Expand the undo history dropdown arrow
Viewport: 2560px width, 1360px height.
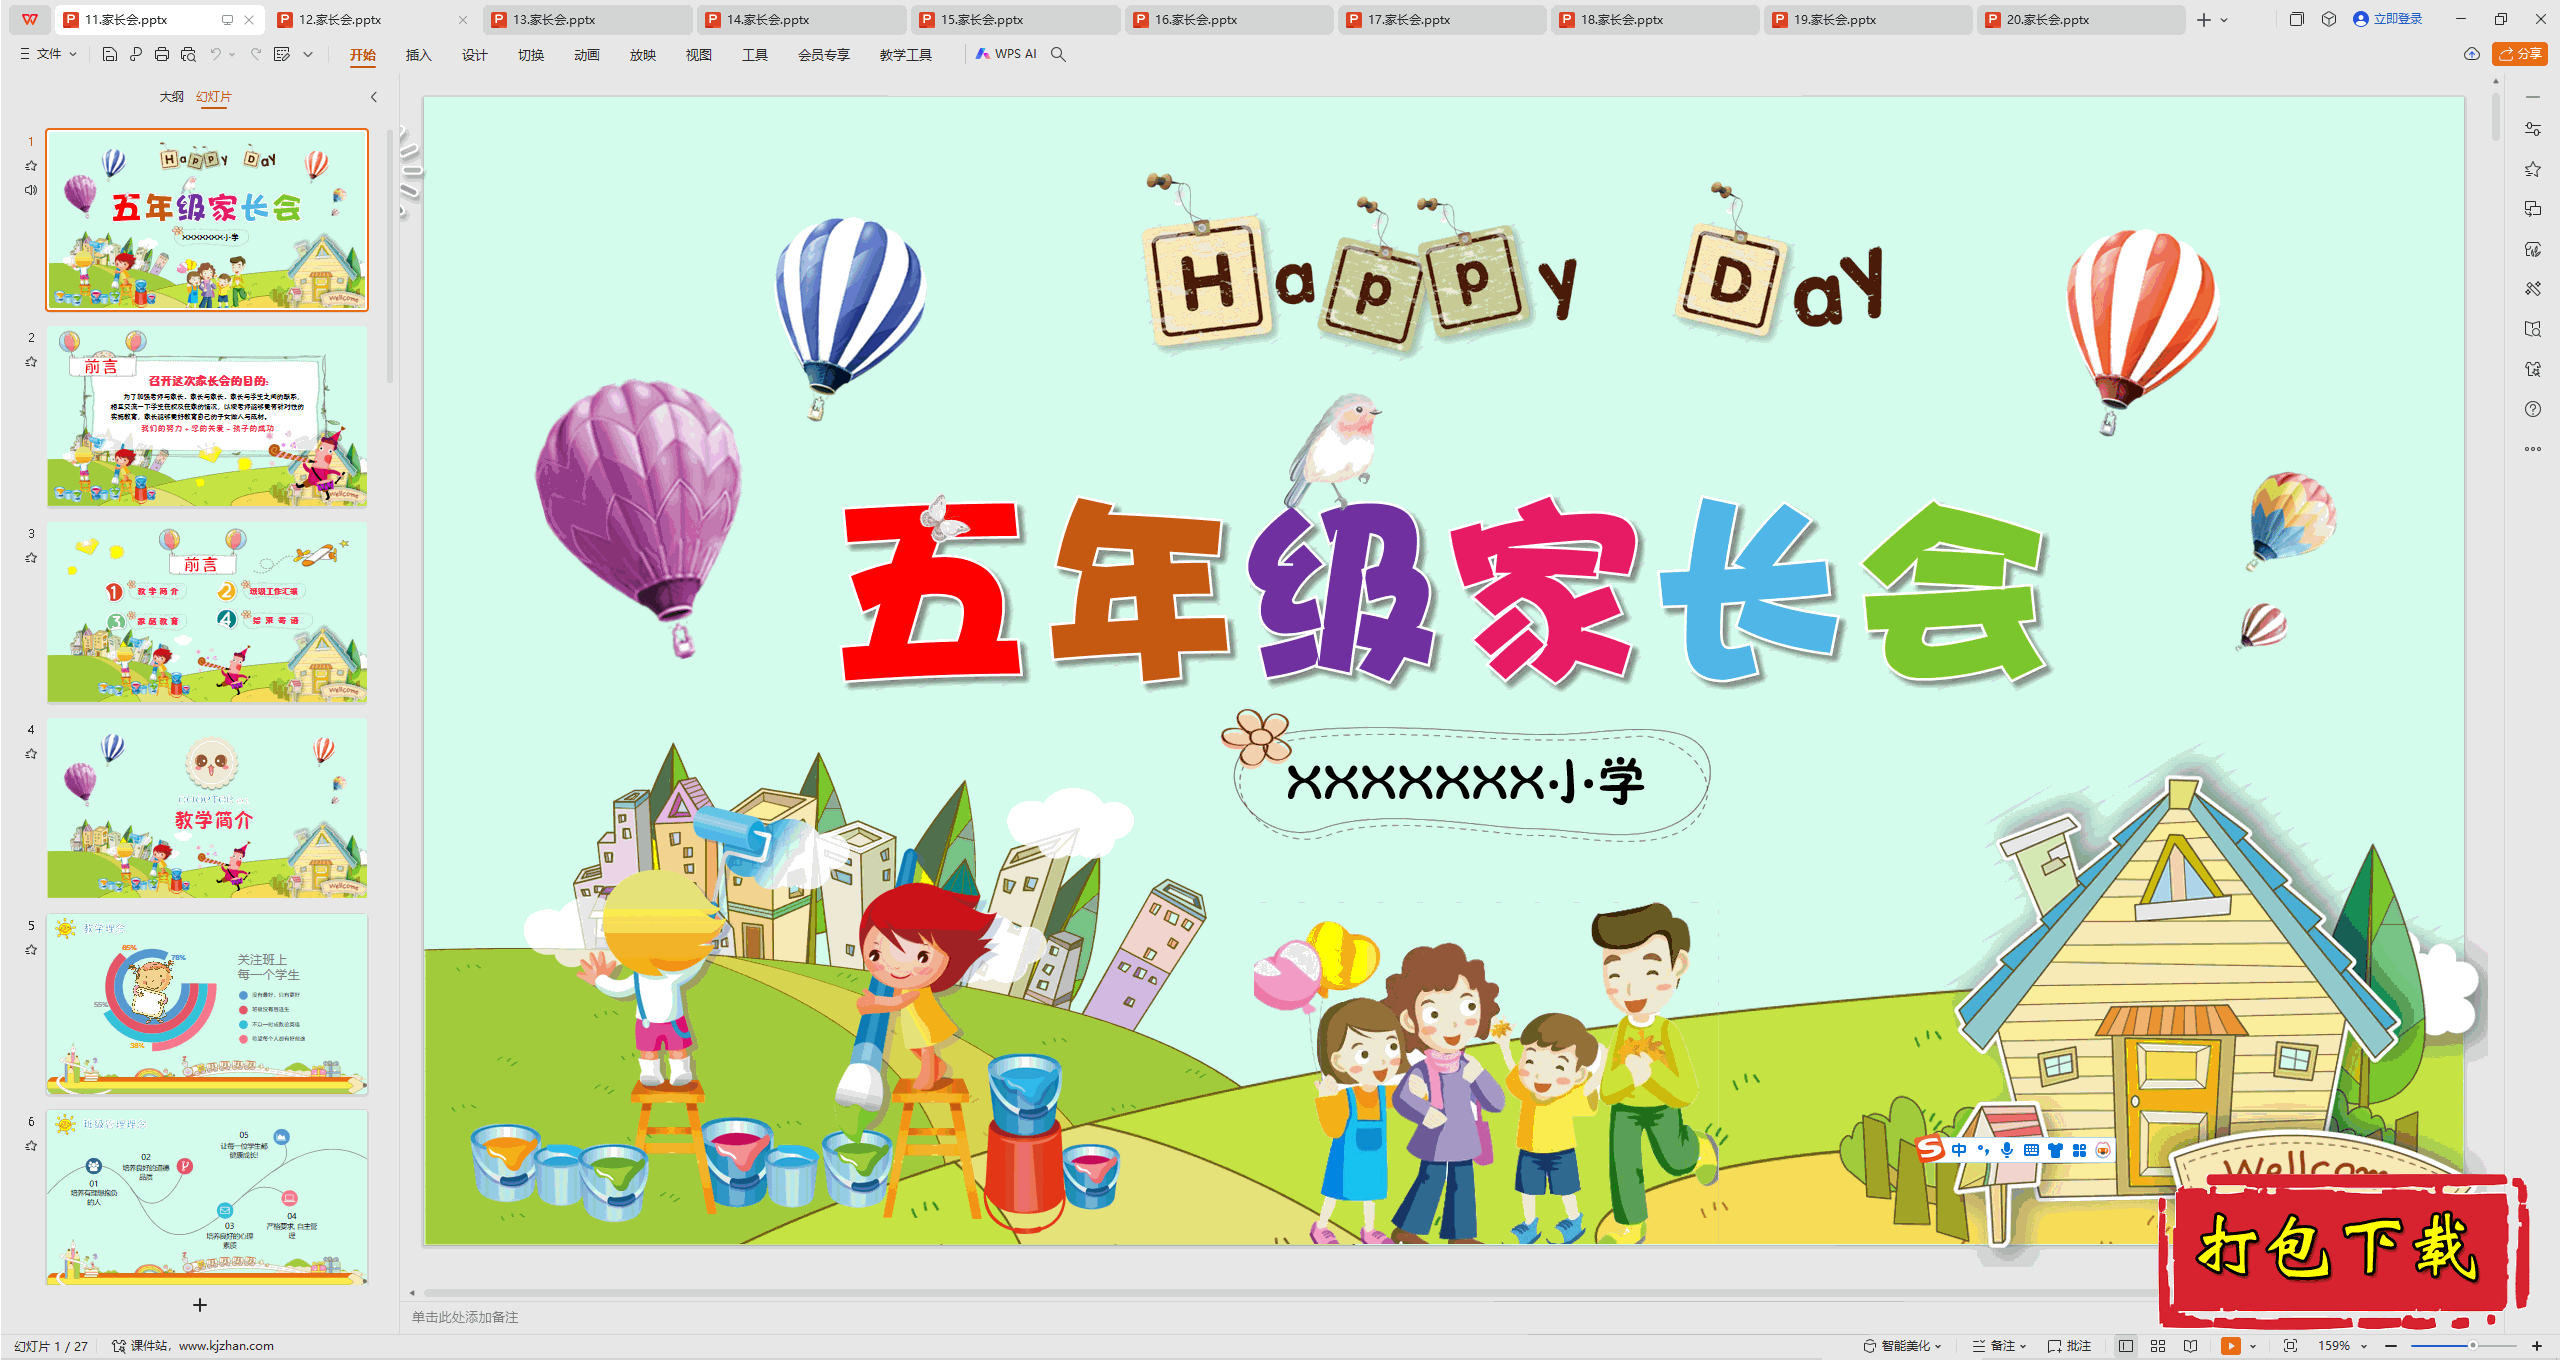pyautogui.click(x=232, y=54)
